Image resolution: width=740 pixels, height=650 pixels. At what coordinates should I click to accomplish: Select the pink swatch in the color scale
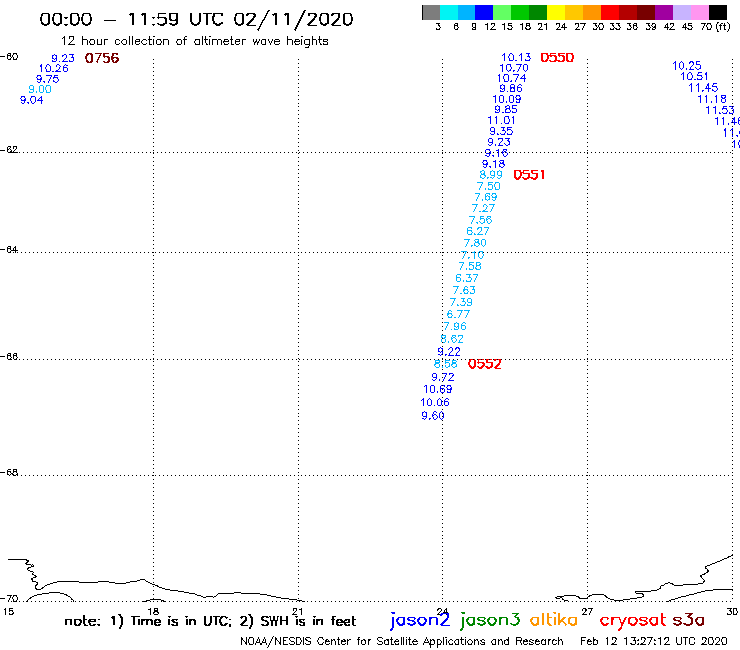[x=699, y=12]
